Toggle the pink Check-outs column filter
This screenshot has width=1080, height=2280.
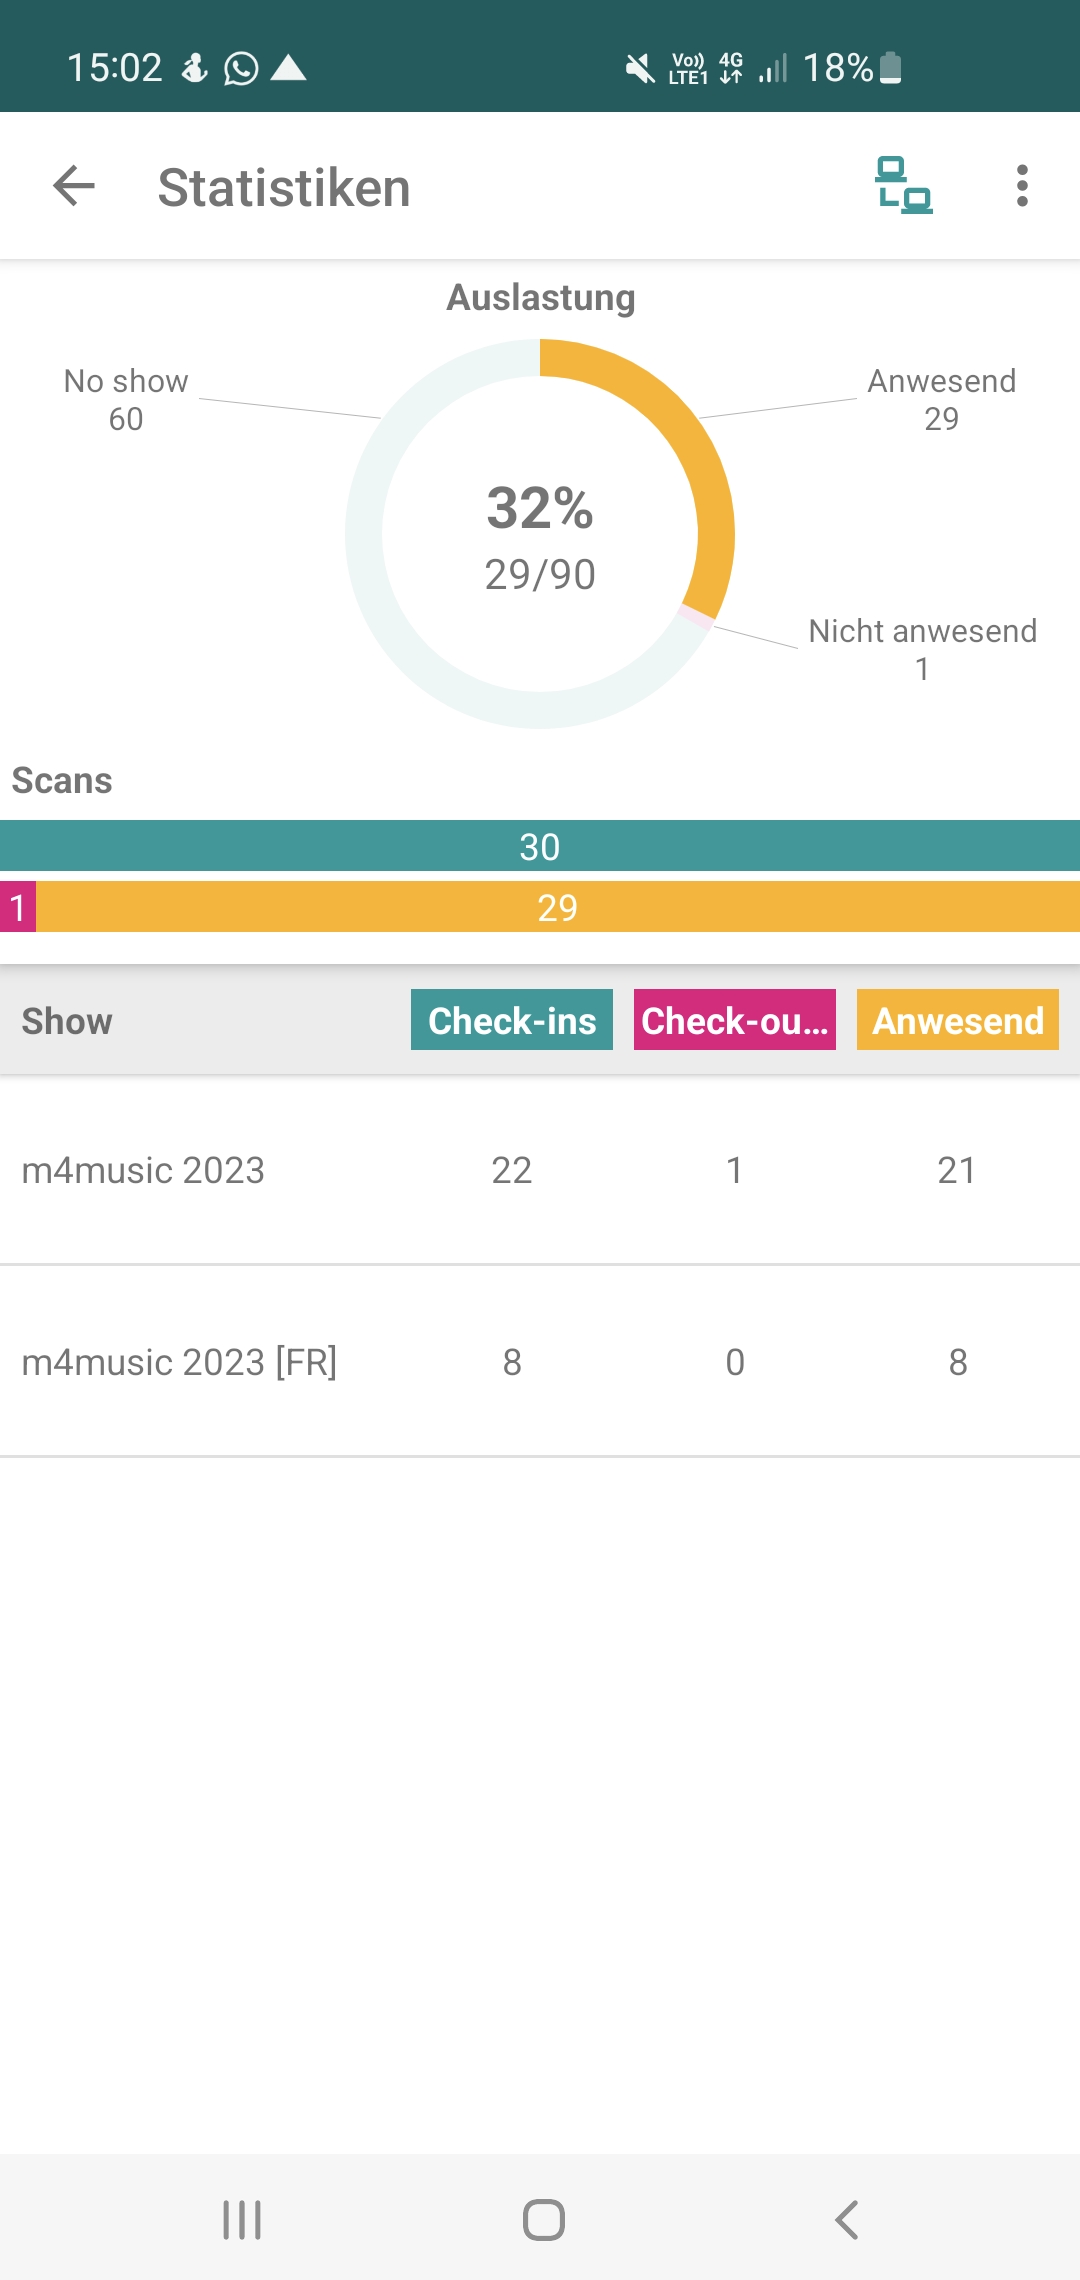click(735, 1020)
